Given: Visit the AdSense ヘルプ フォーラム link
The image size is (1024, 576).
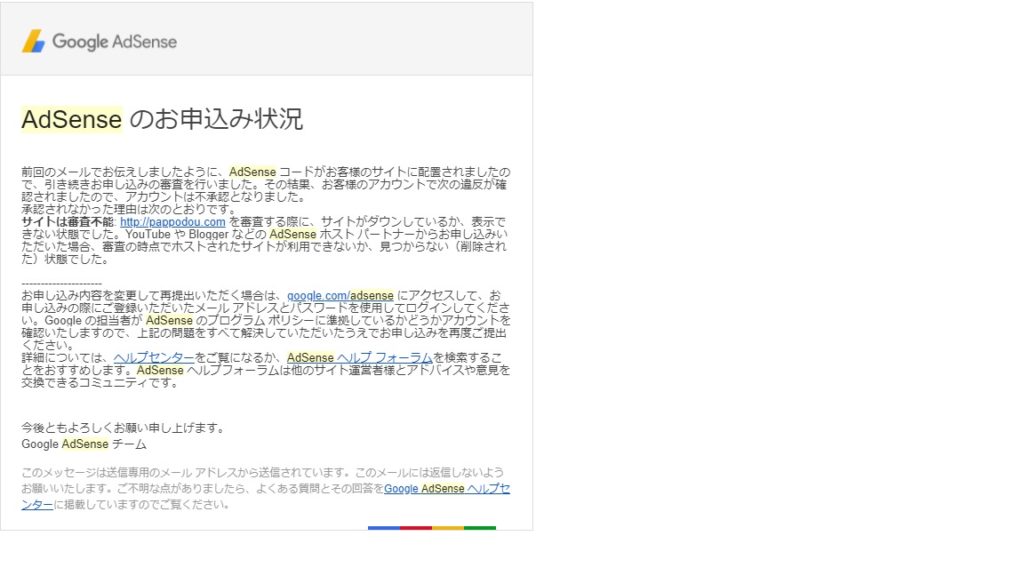Looking at the screenshot, I should pyautogui.click(x=360, y=358).
